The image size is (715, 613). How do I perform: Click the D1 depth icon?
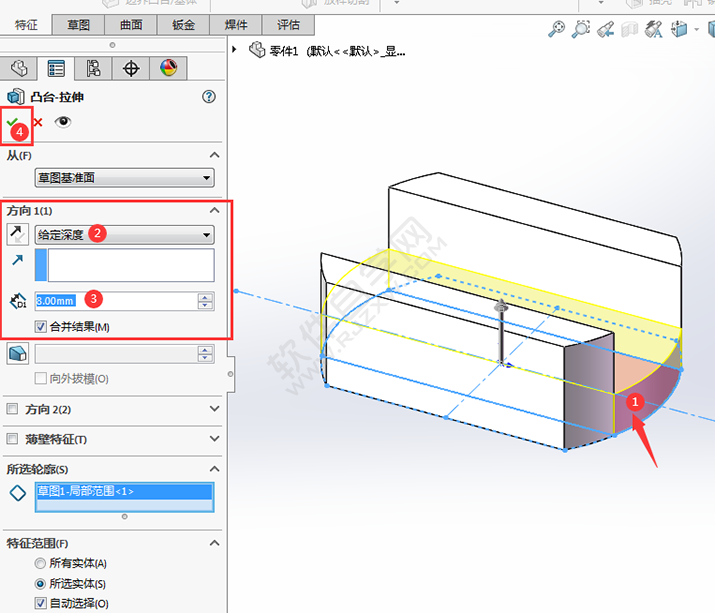coord(18,301)
